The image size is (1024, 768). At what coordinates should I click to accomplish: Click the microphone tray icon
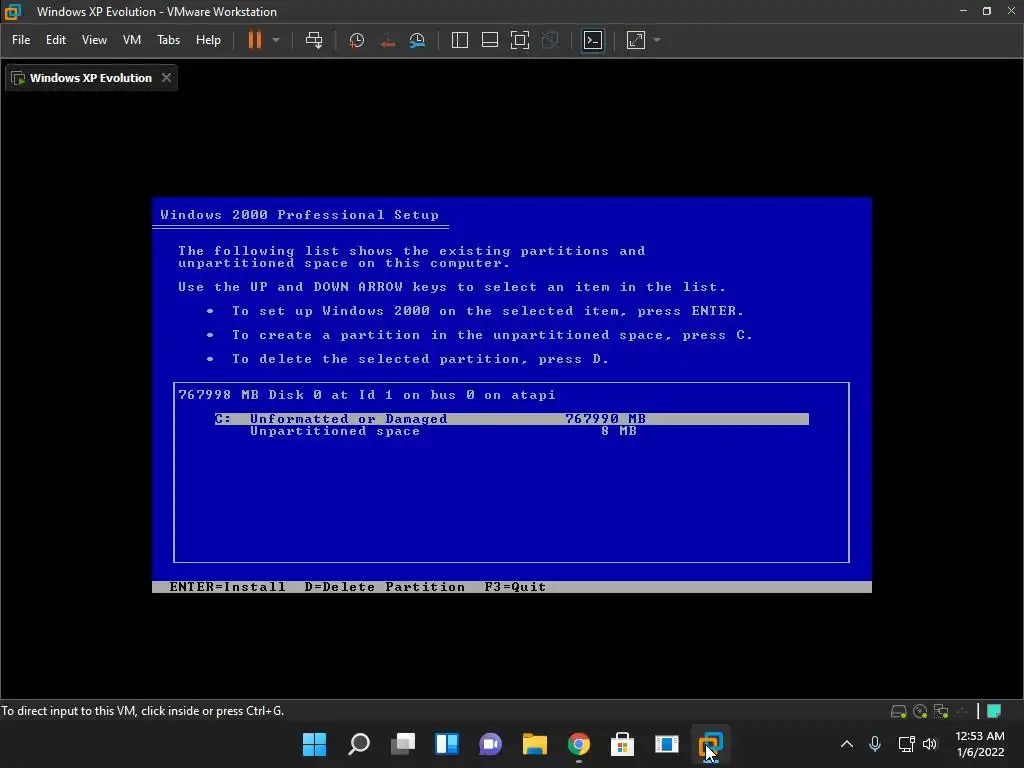point(875,744)
